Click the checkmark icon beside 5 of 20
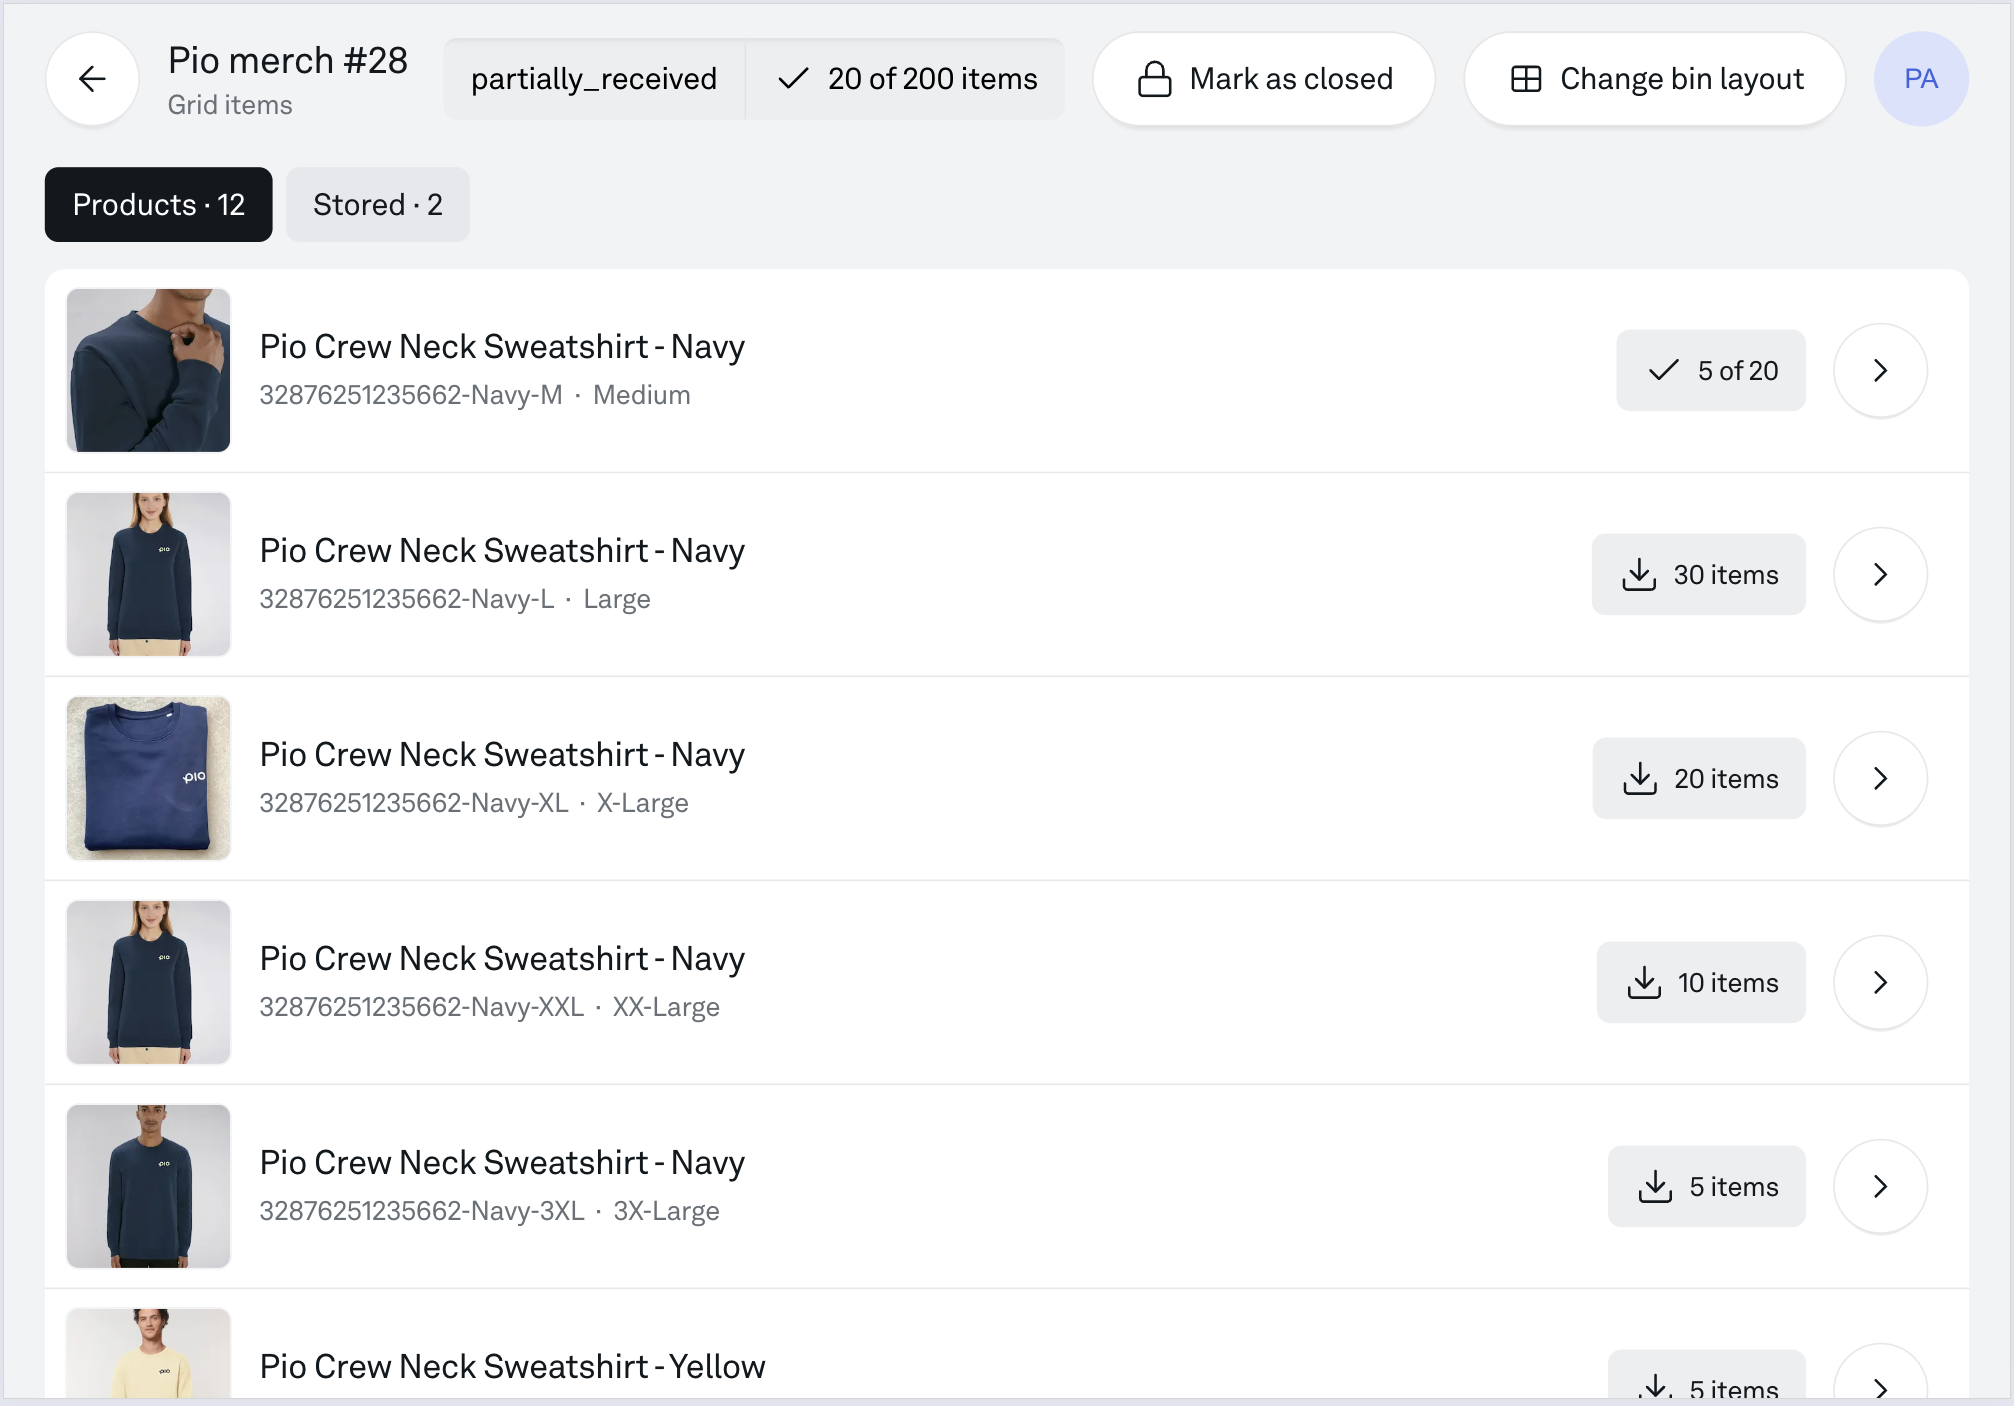Screen dimensions: 2014x1406 1663,371
